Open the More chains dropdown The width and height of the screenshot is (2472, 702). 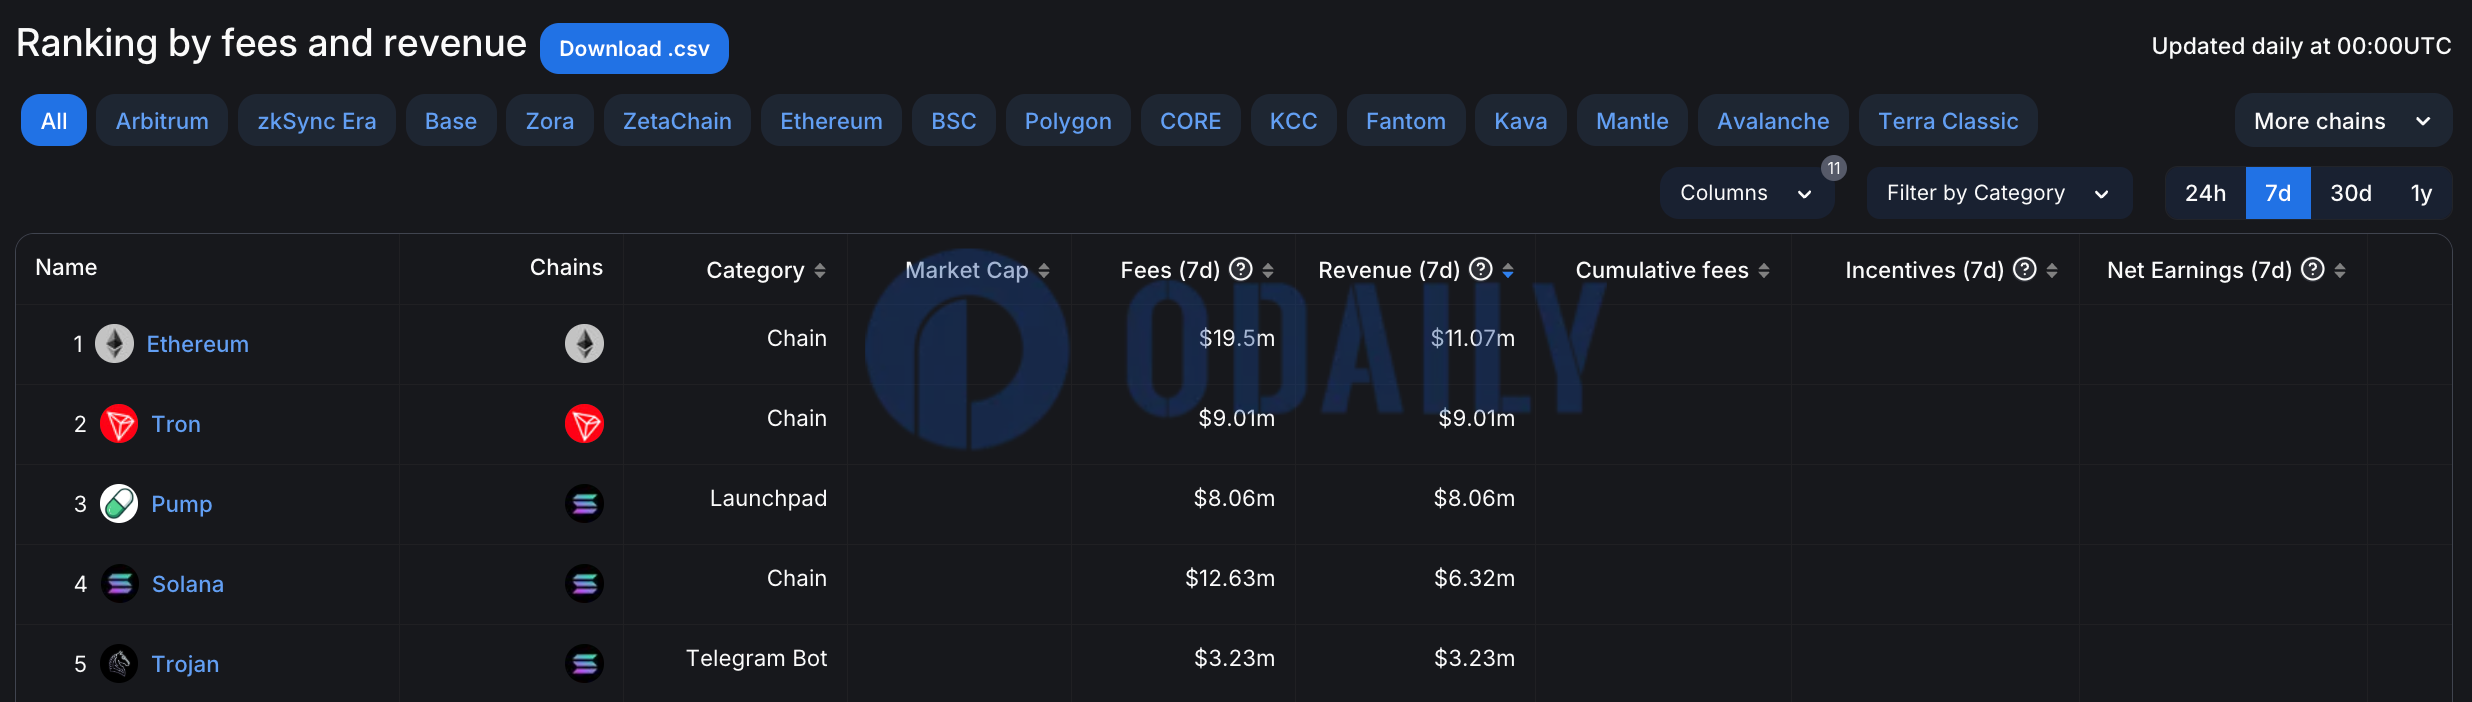click(2341, 121)
